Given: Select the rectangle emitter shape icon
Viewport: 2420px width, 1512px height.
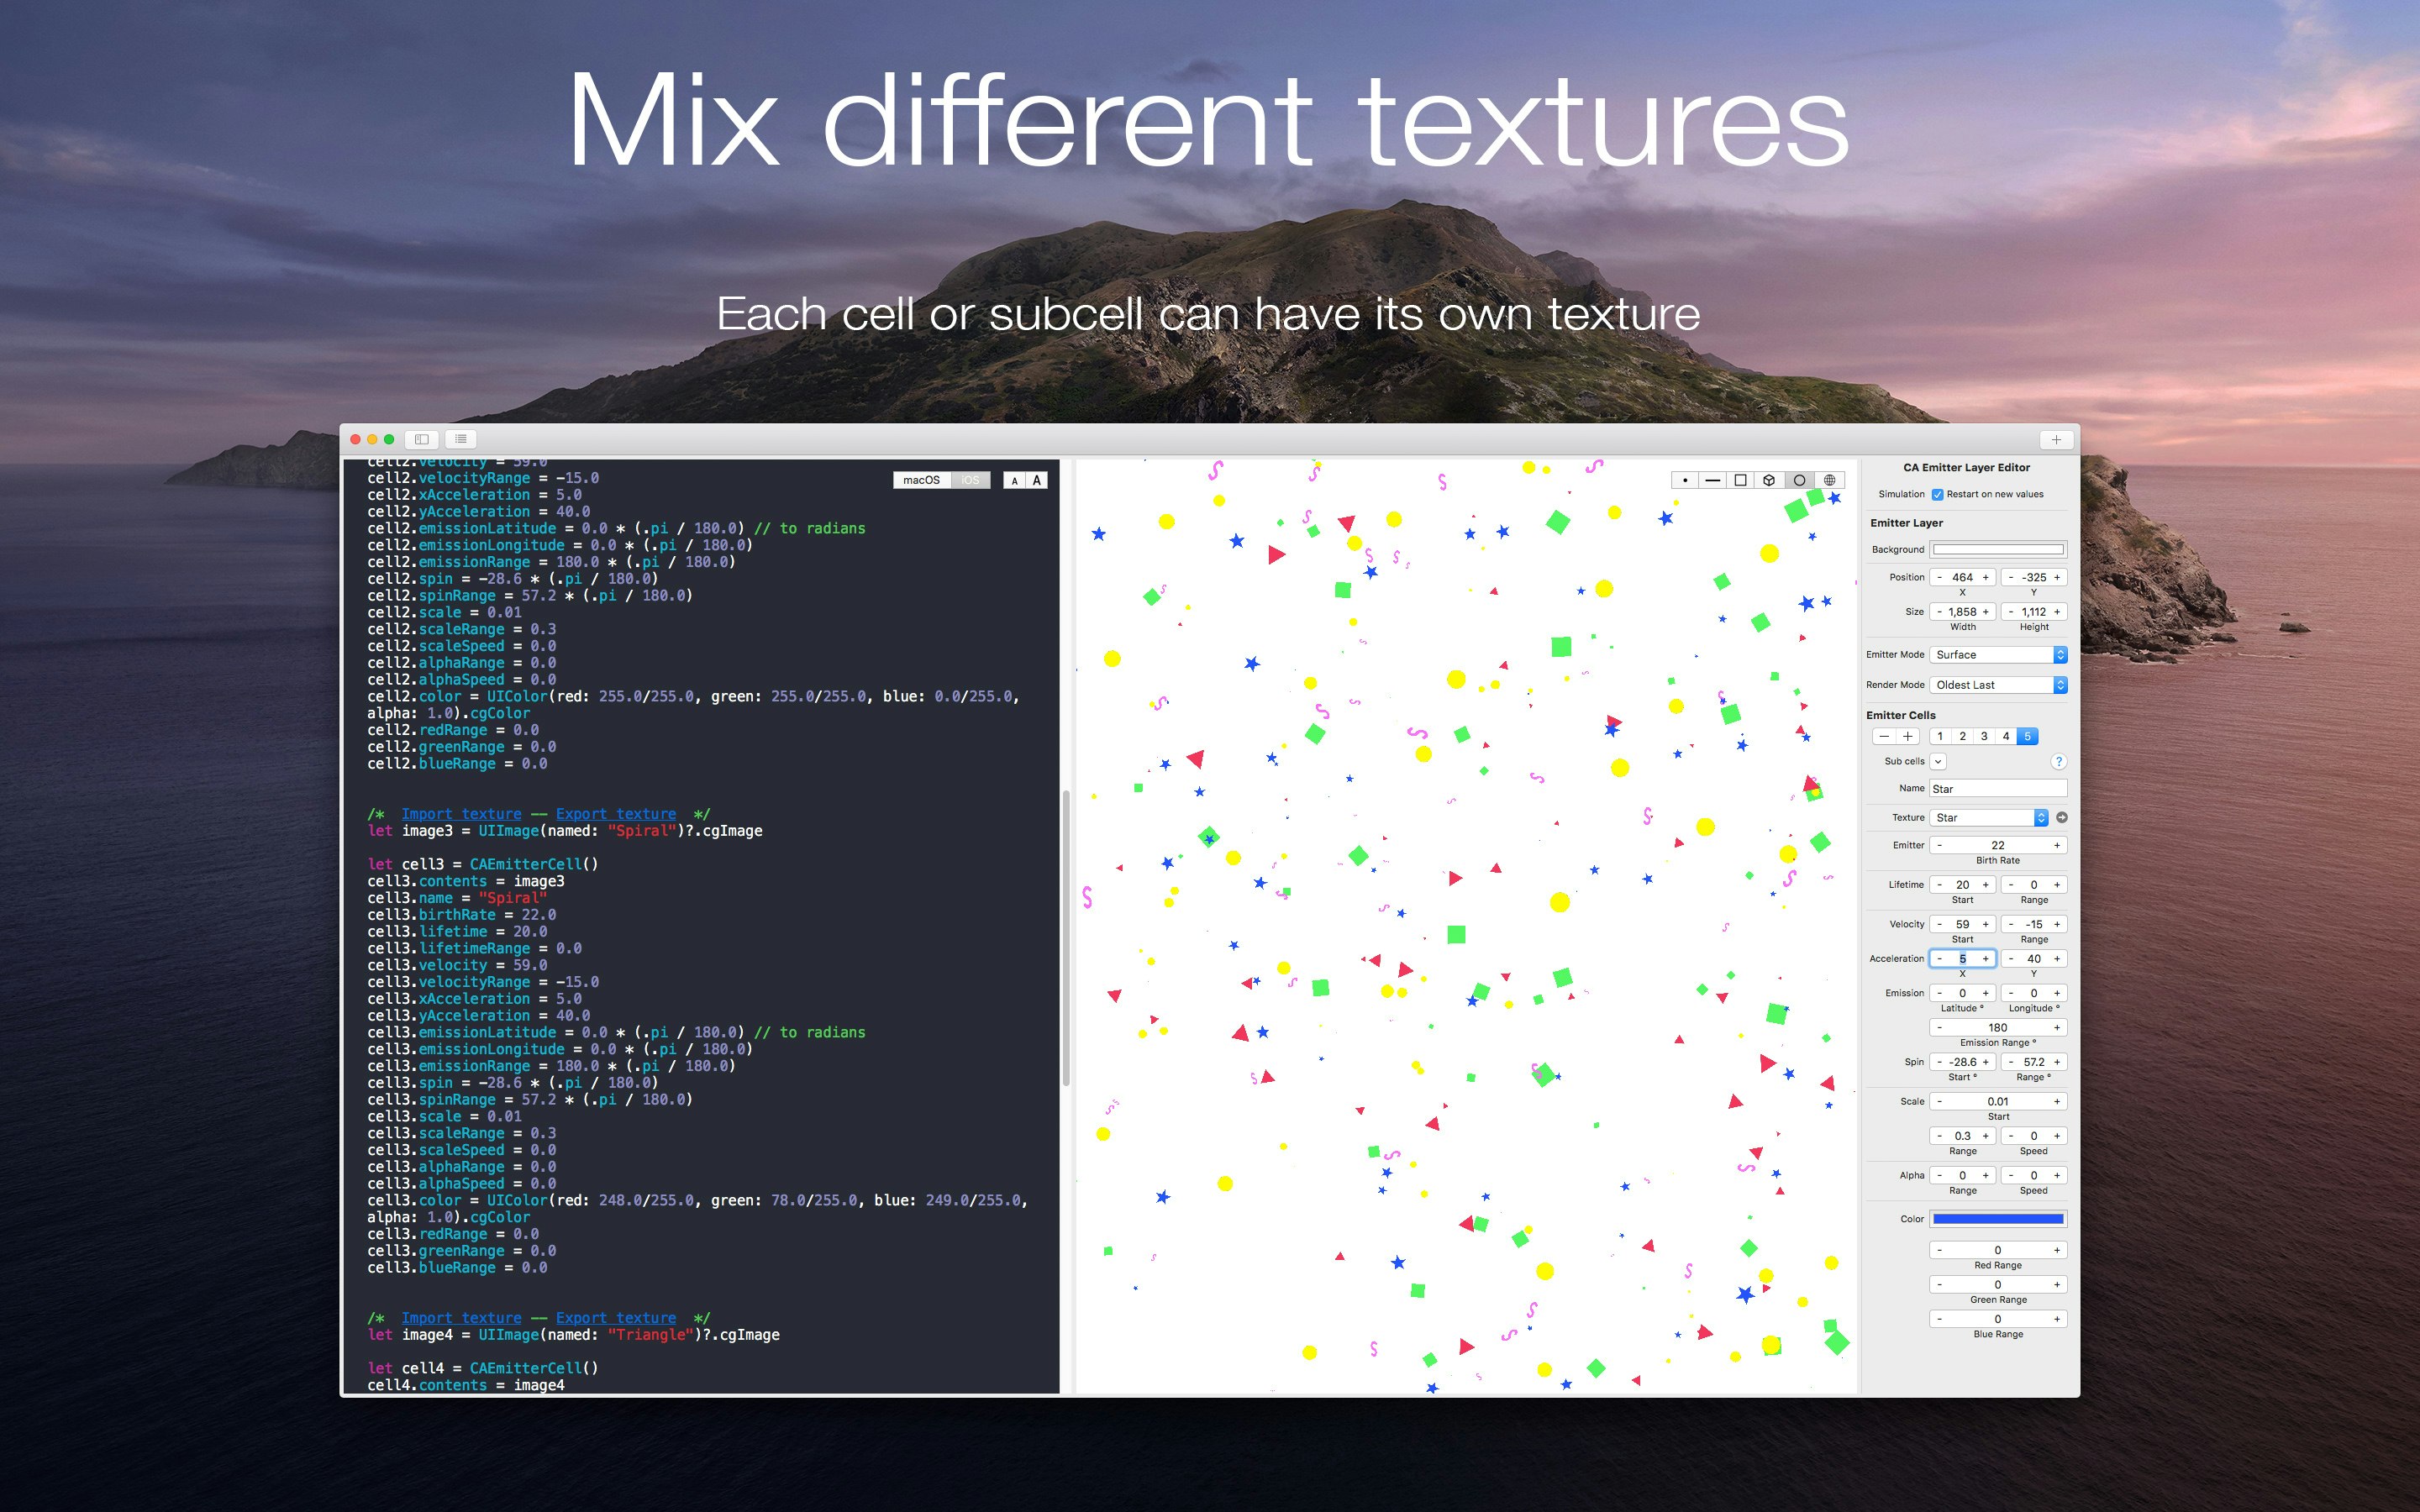Looking at the screenshot, I should (x=1743, y=480).
